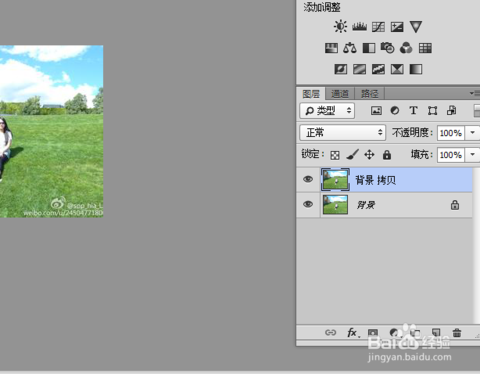Click the link layers icon
Screen dimensions: 480x374
pos(330,332)
